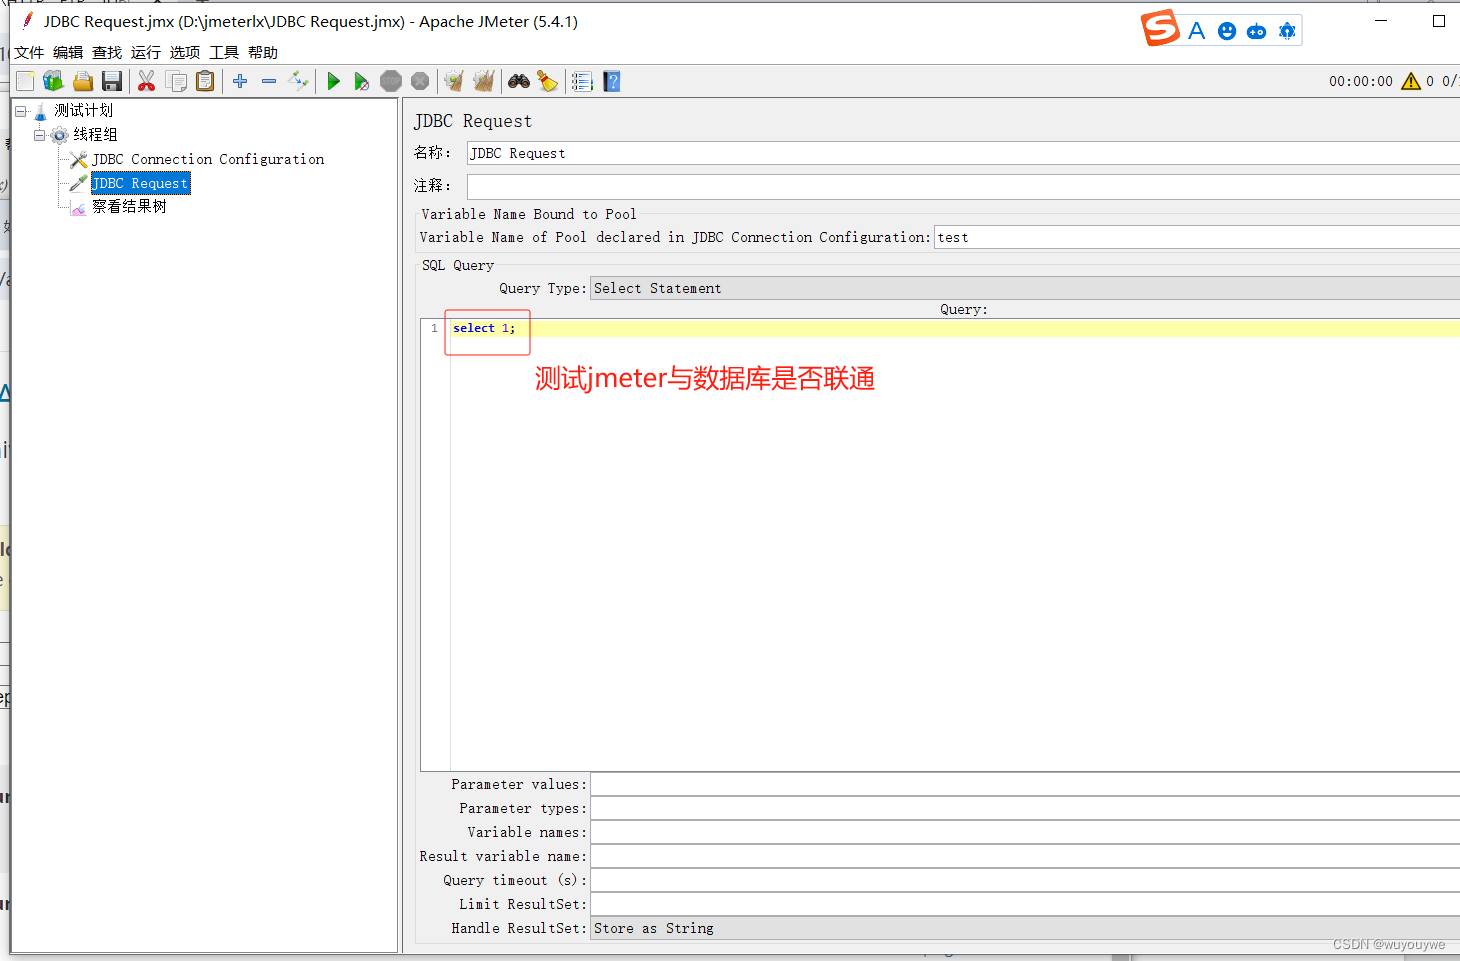Open the search dialog via binoculars icon
Viewport: 1460px width, 961px height.
coord(518,81)
